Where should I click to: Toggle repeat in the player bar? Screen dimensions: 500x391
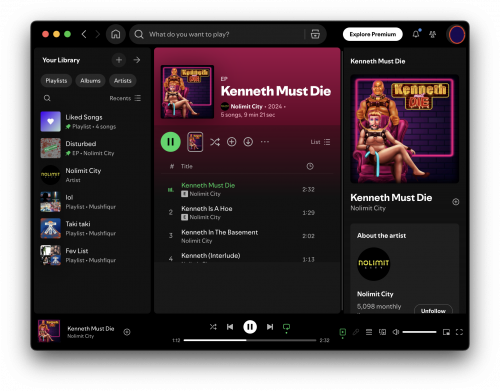pos(286,327)
